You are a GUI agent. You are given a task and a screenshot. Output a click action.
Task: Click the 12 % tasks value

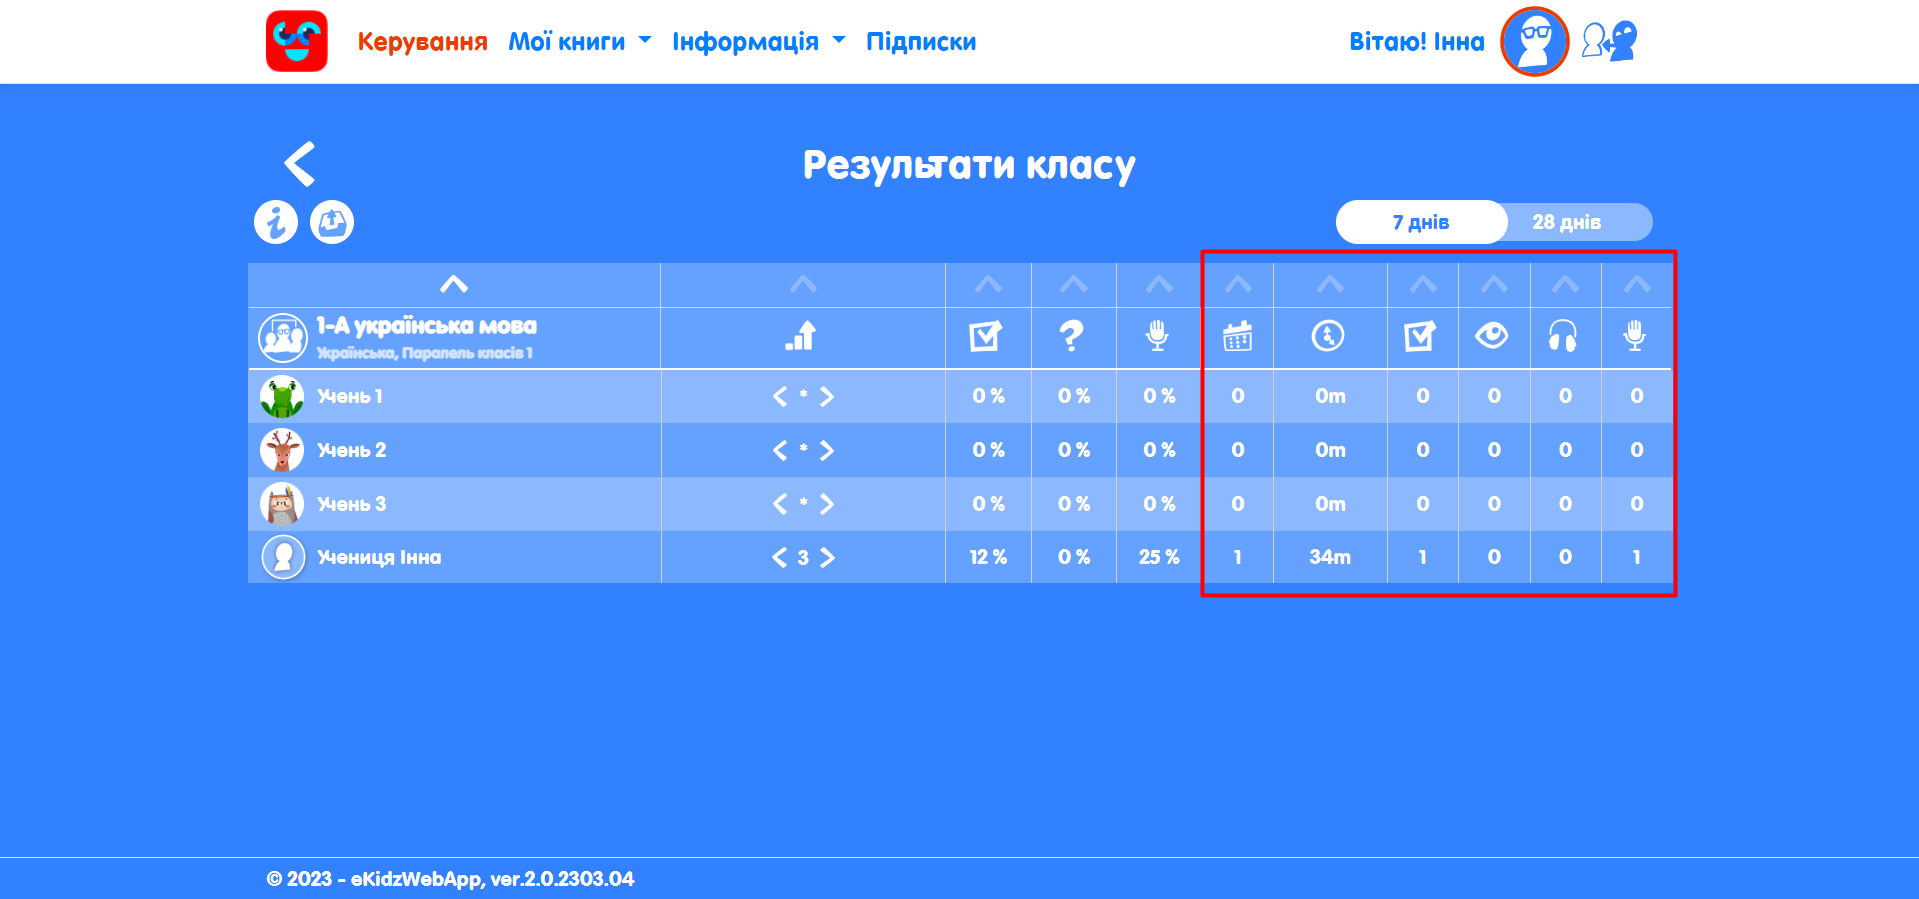988,557
